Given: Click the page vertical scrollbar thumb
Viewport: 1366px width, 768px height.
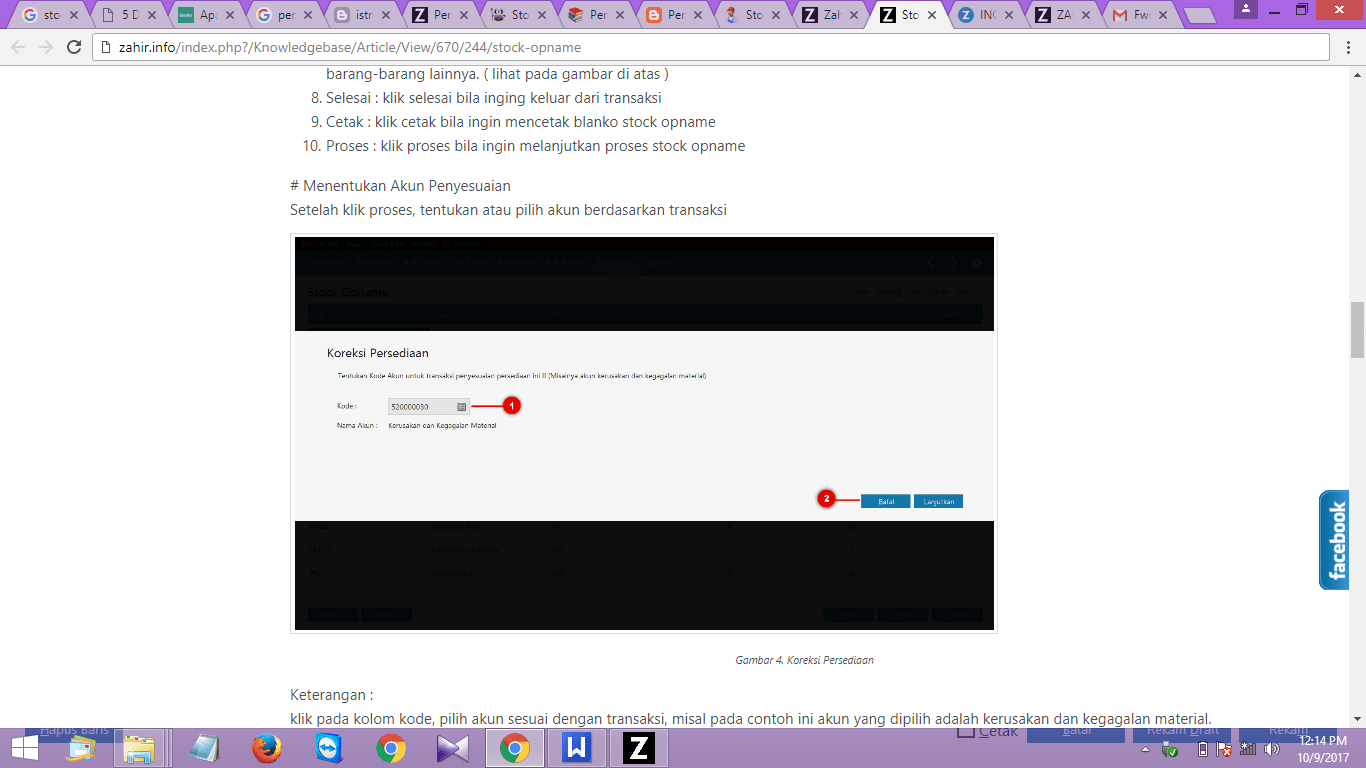Looking at the screenshot, I should tap(1357, 330).
